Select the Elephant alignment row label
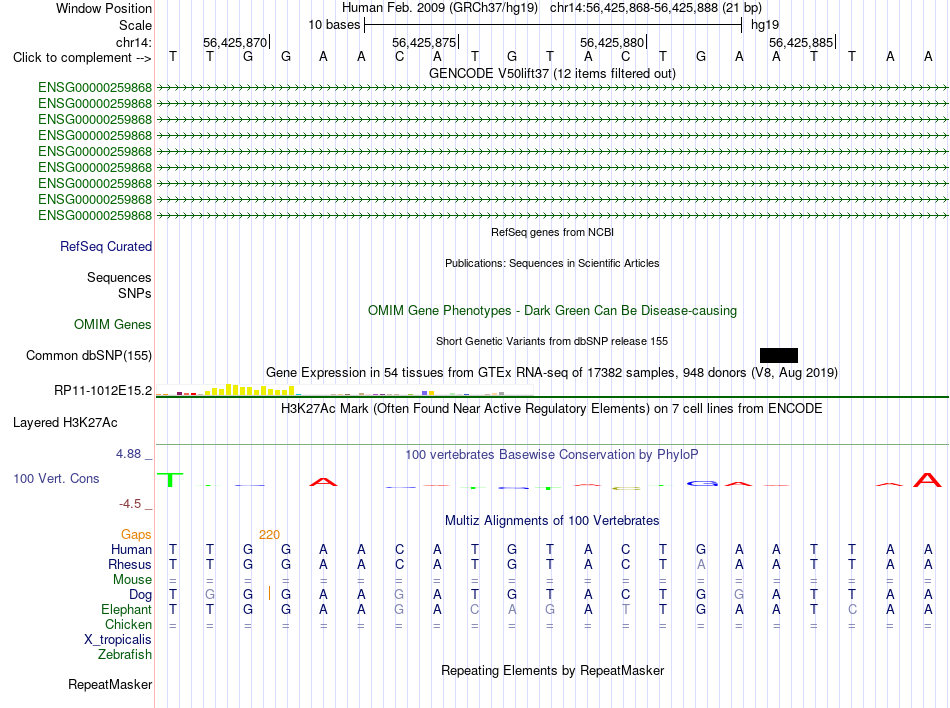950x708 pixels. (x=126, y=609)
